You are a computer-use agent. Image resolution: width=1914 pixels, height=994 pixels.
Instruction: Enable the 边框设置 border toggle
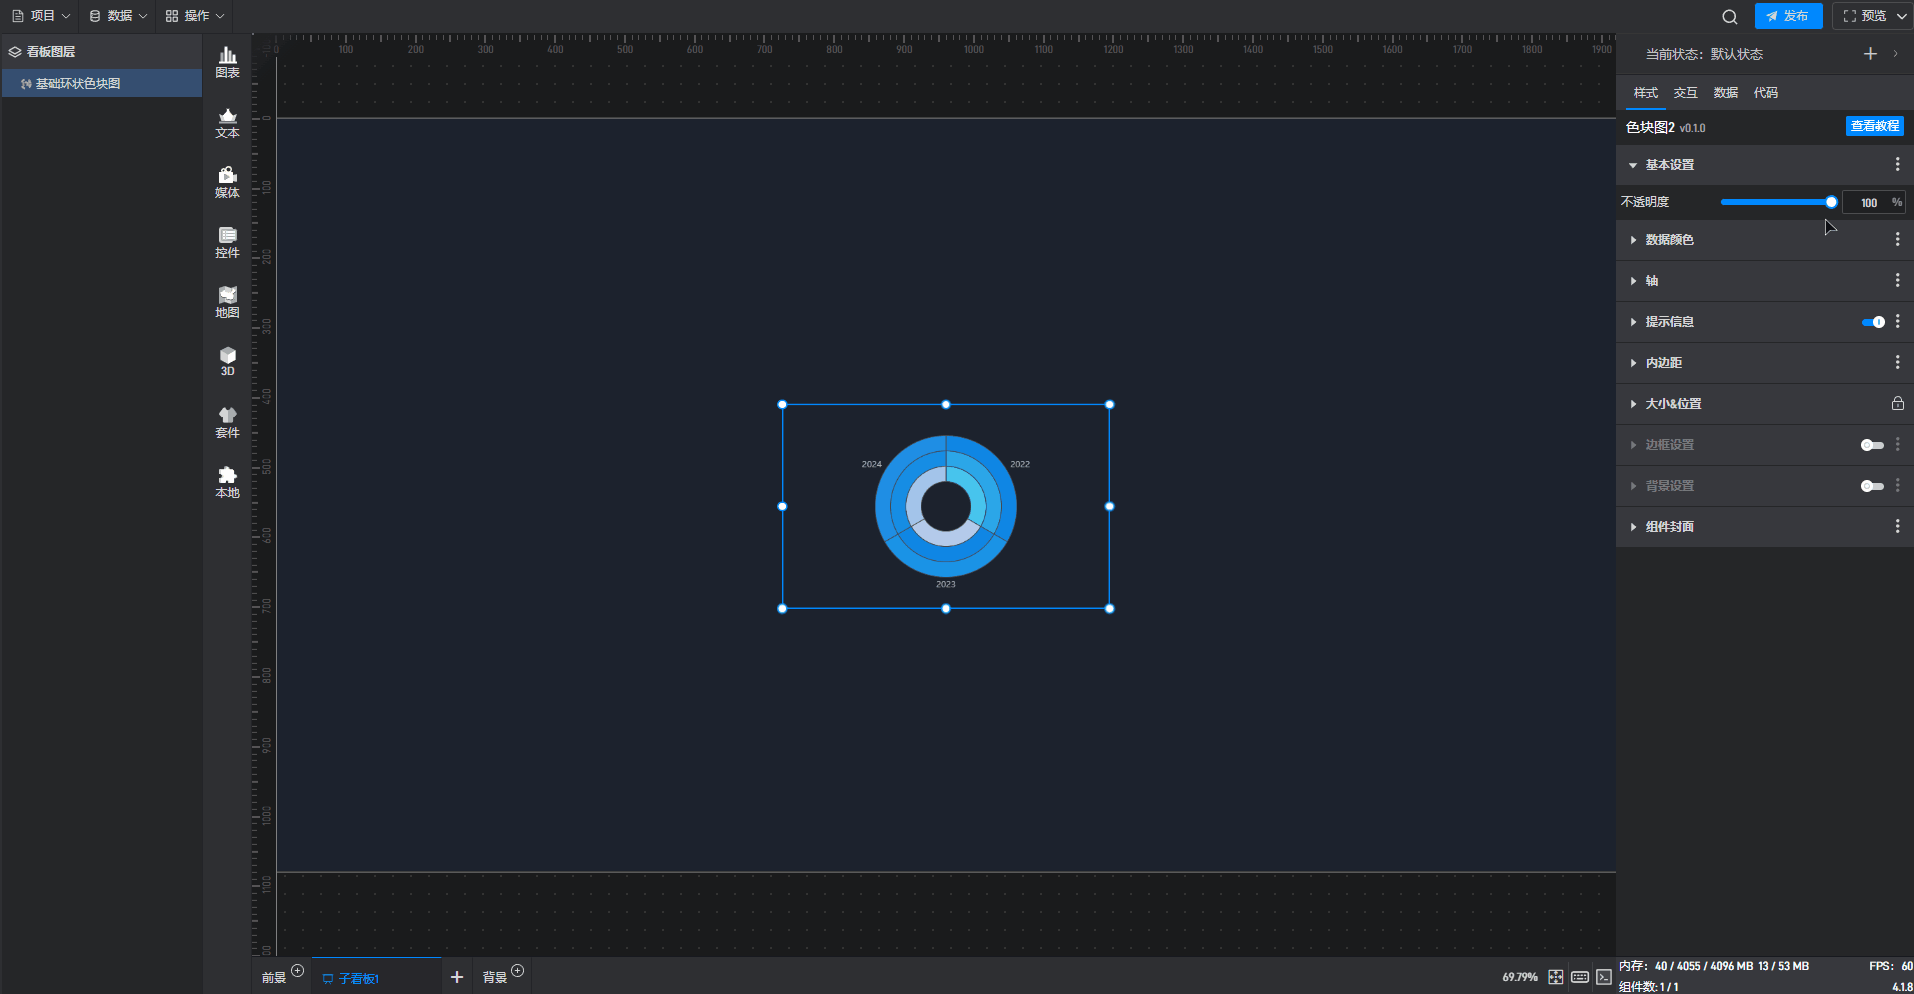pyautogui.click(x=1871, y=445)
